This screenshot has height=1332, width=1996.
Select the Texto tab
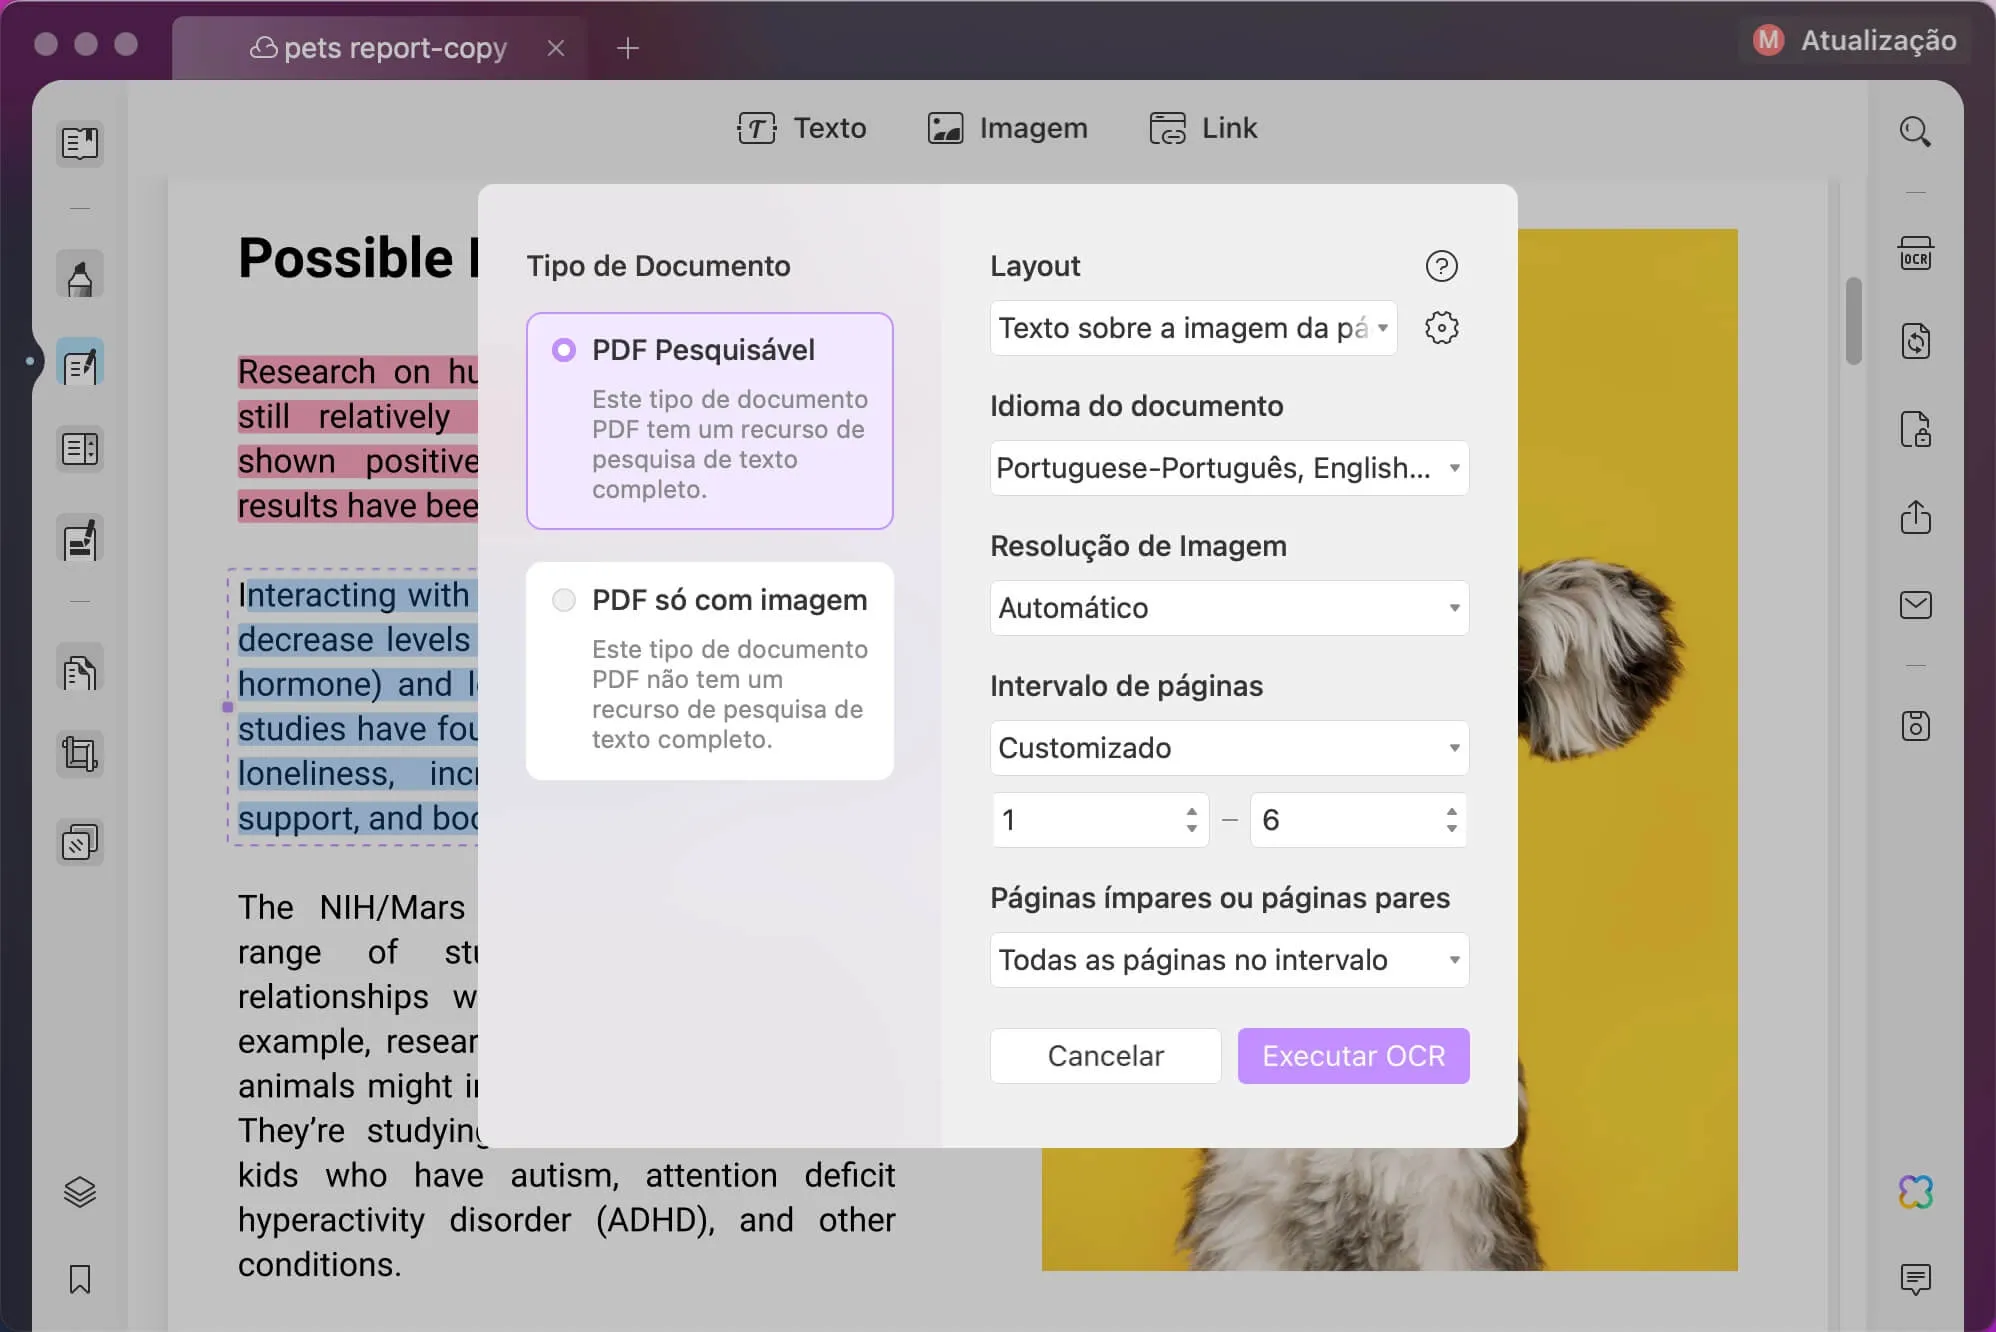[802, 127]
